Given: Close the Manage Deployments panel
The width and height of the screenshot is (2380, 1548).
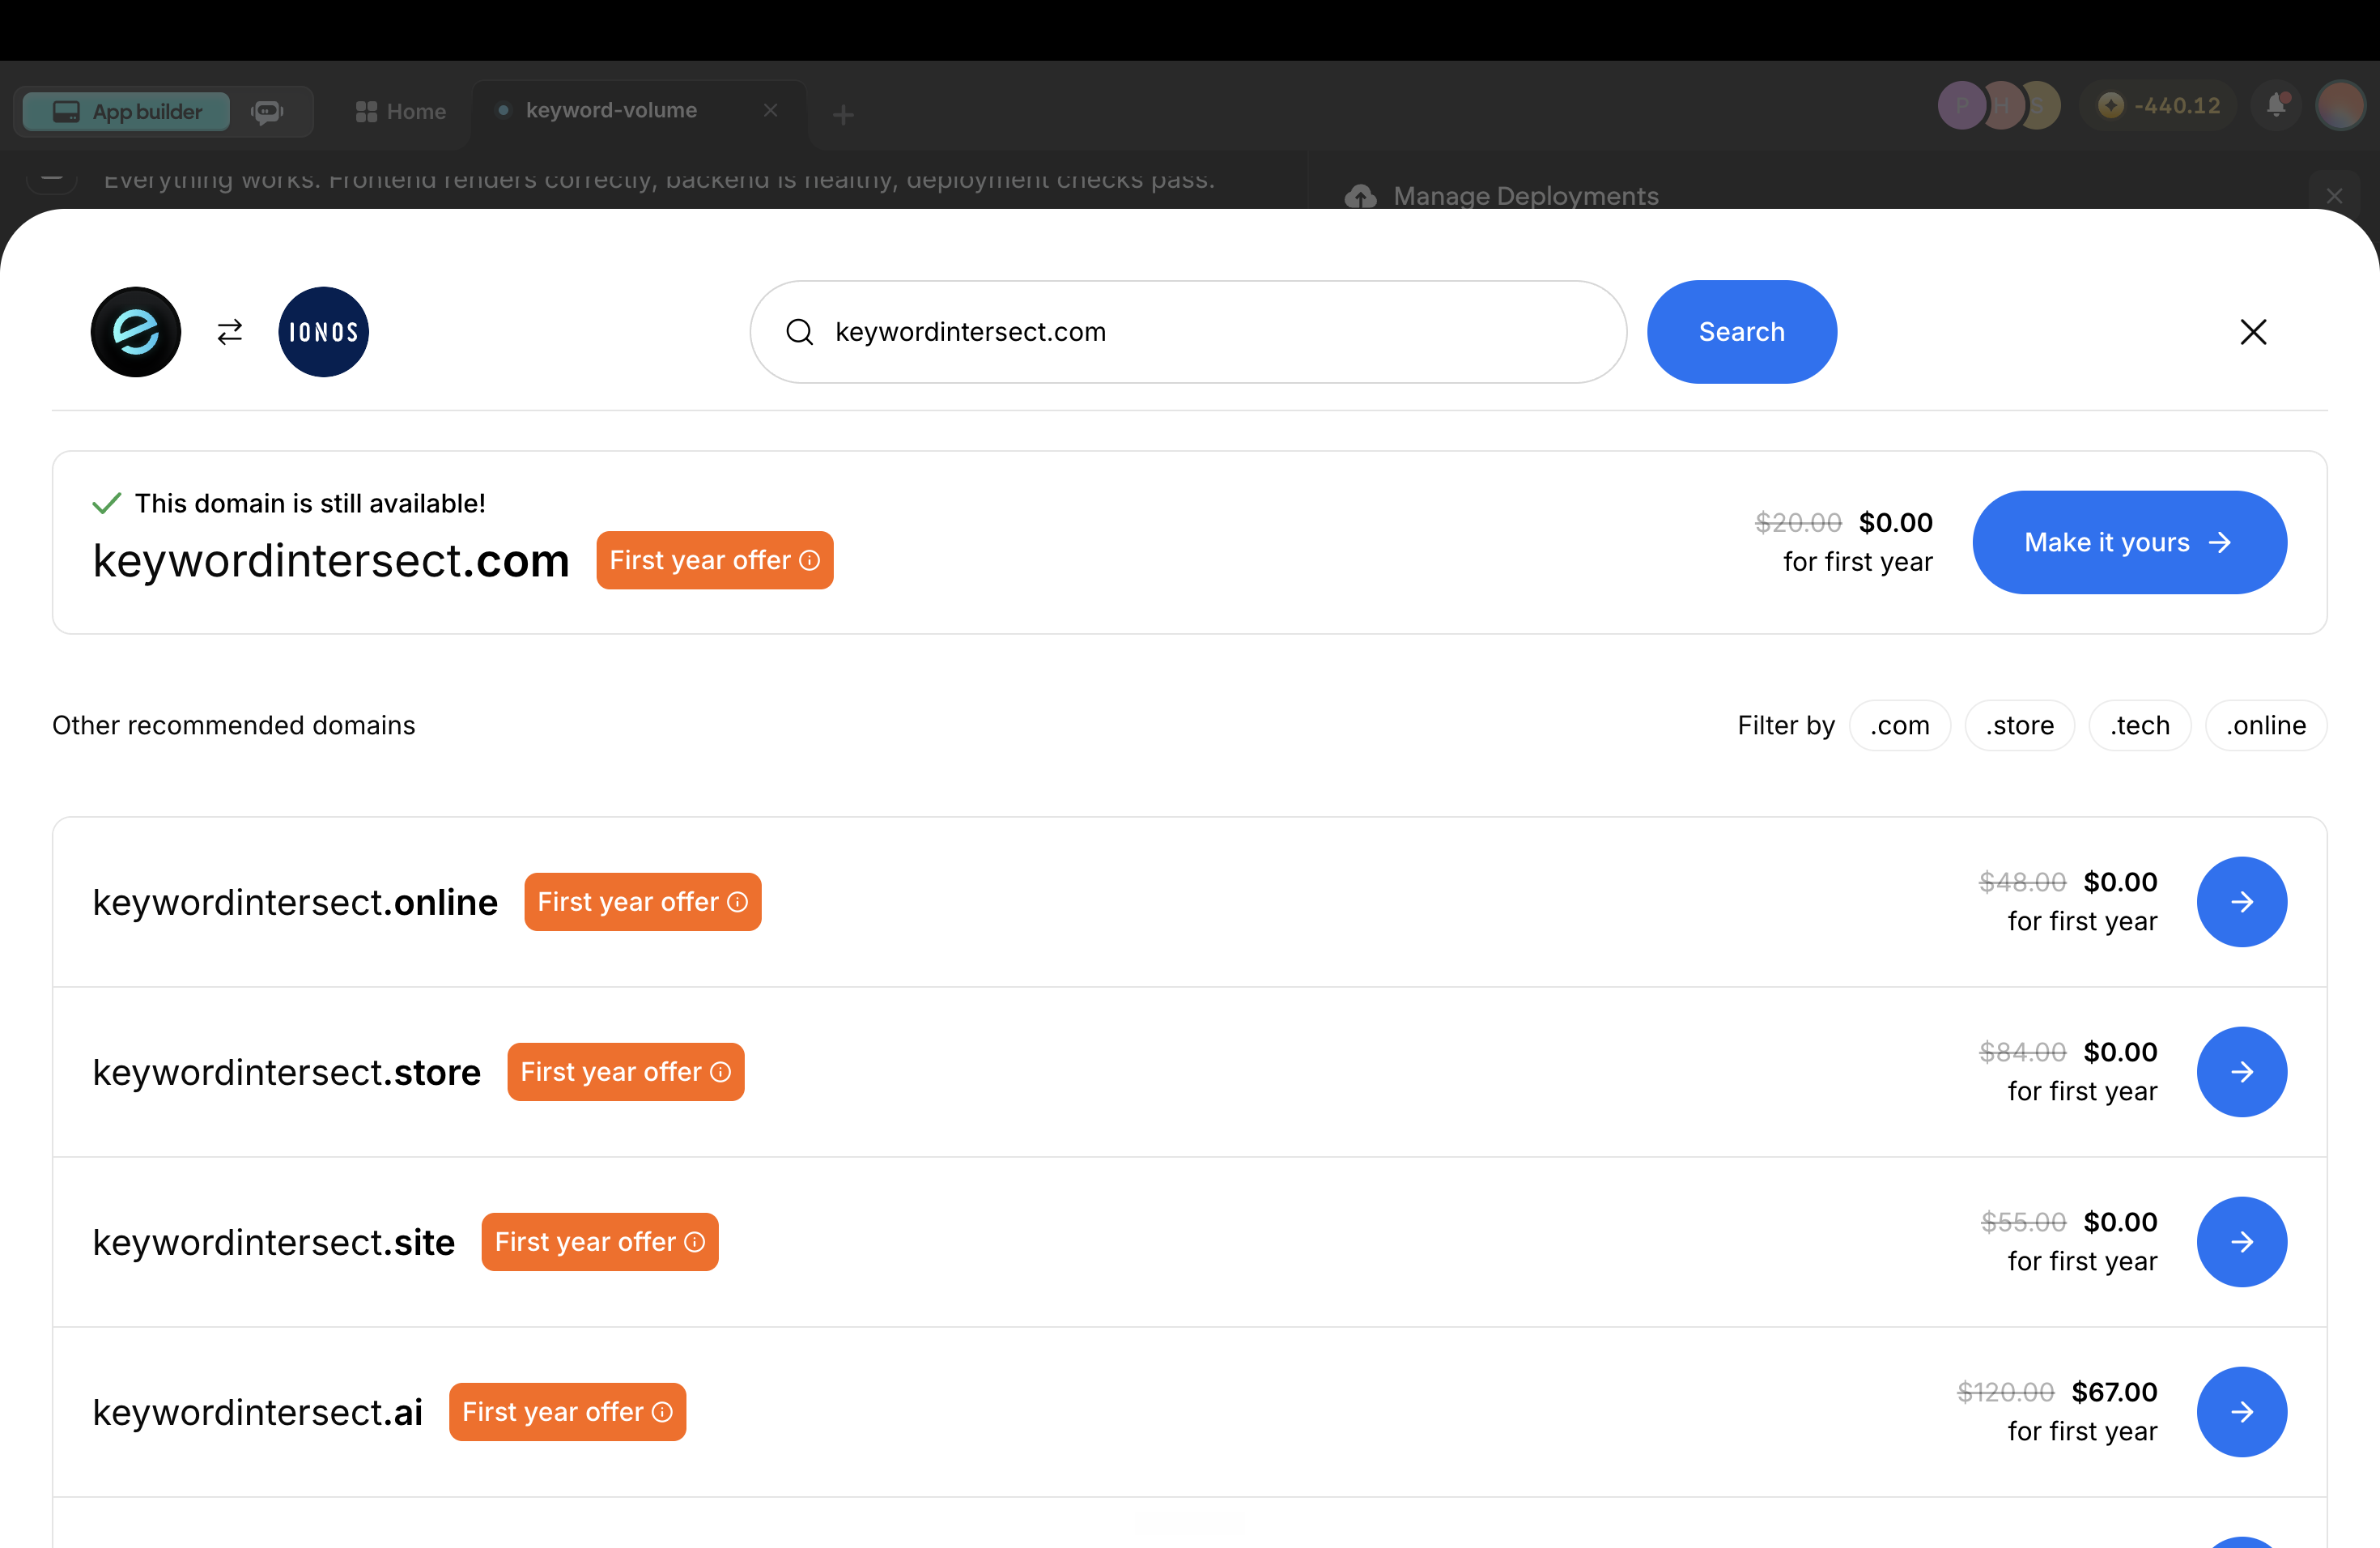Looking at the screenshot, I should (x=2335, y=196).
